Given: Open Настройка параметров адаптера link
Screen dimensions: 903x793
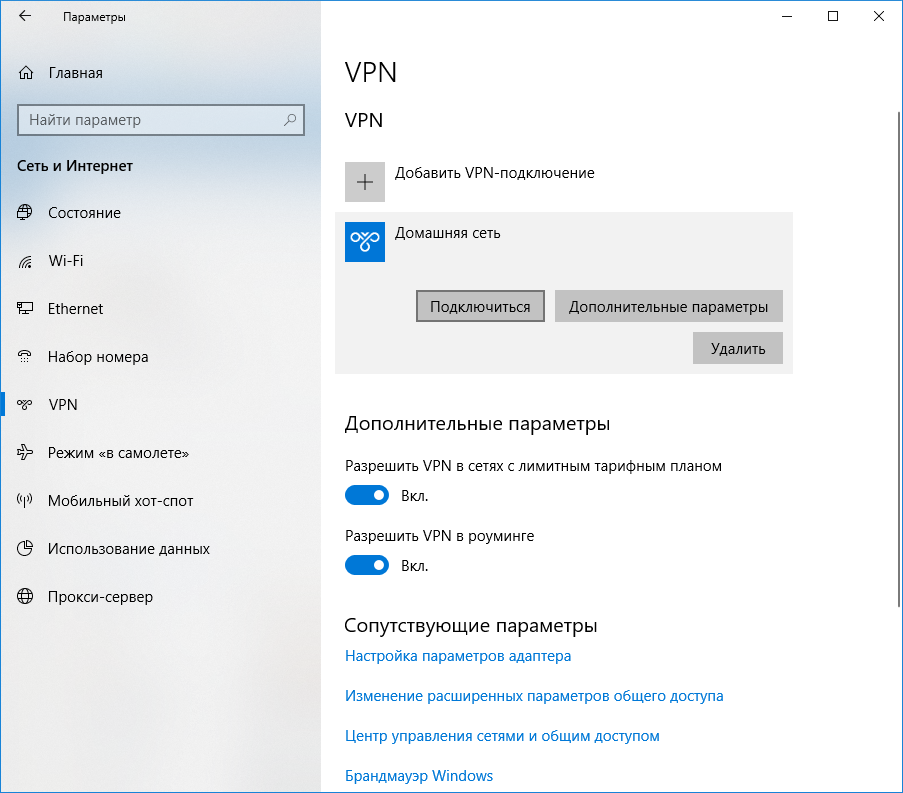Looking at the screenshot, I should 458,656.
